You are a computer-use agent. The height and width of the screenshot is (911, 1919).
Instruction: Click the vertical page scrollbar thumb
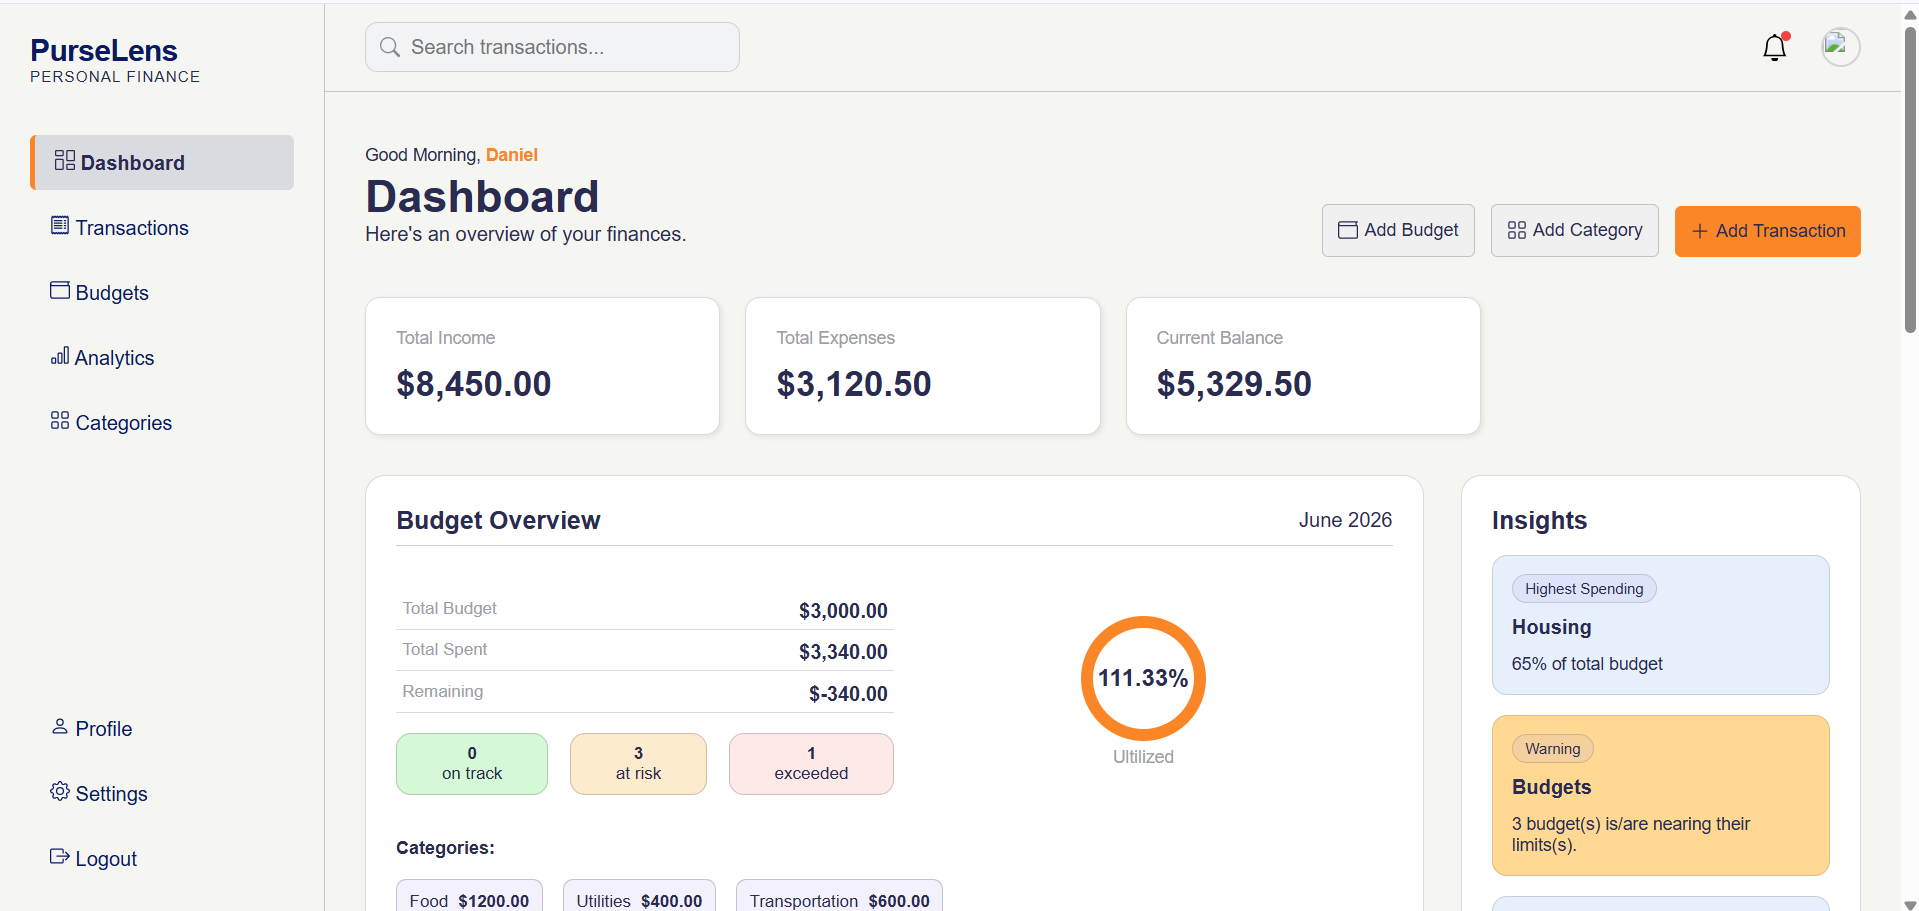[1910, 180]
